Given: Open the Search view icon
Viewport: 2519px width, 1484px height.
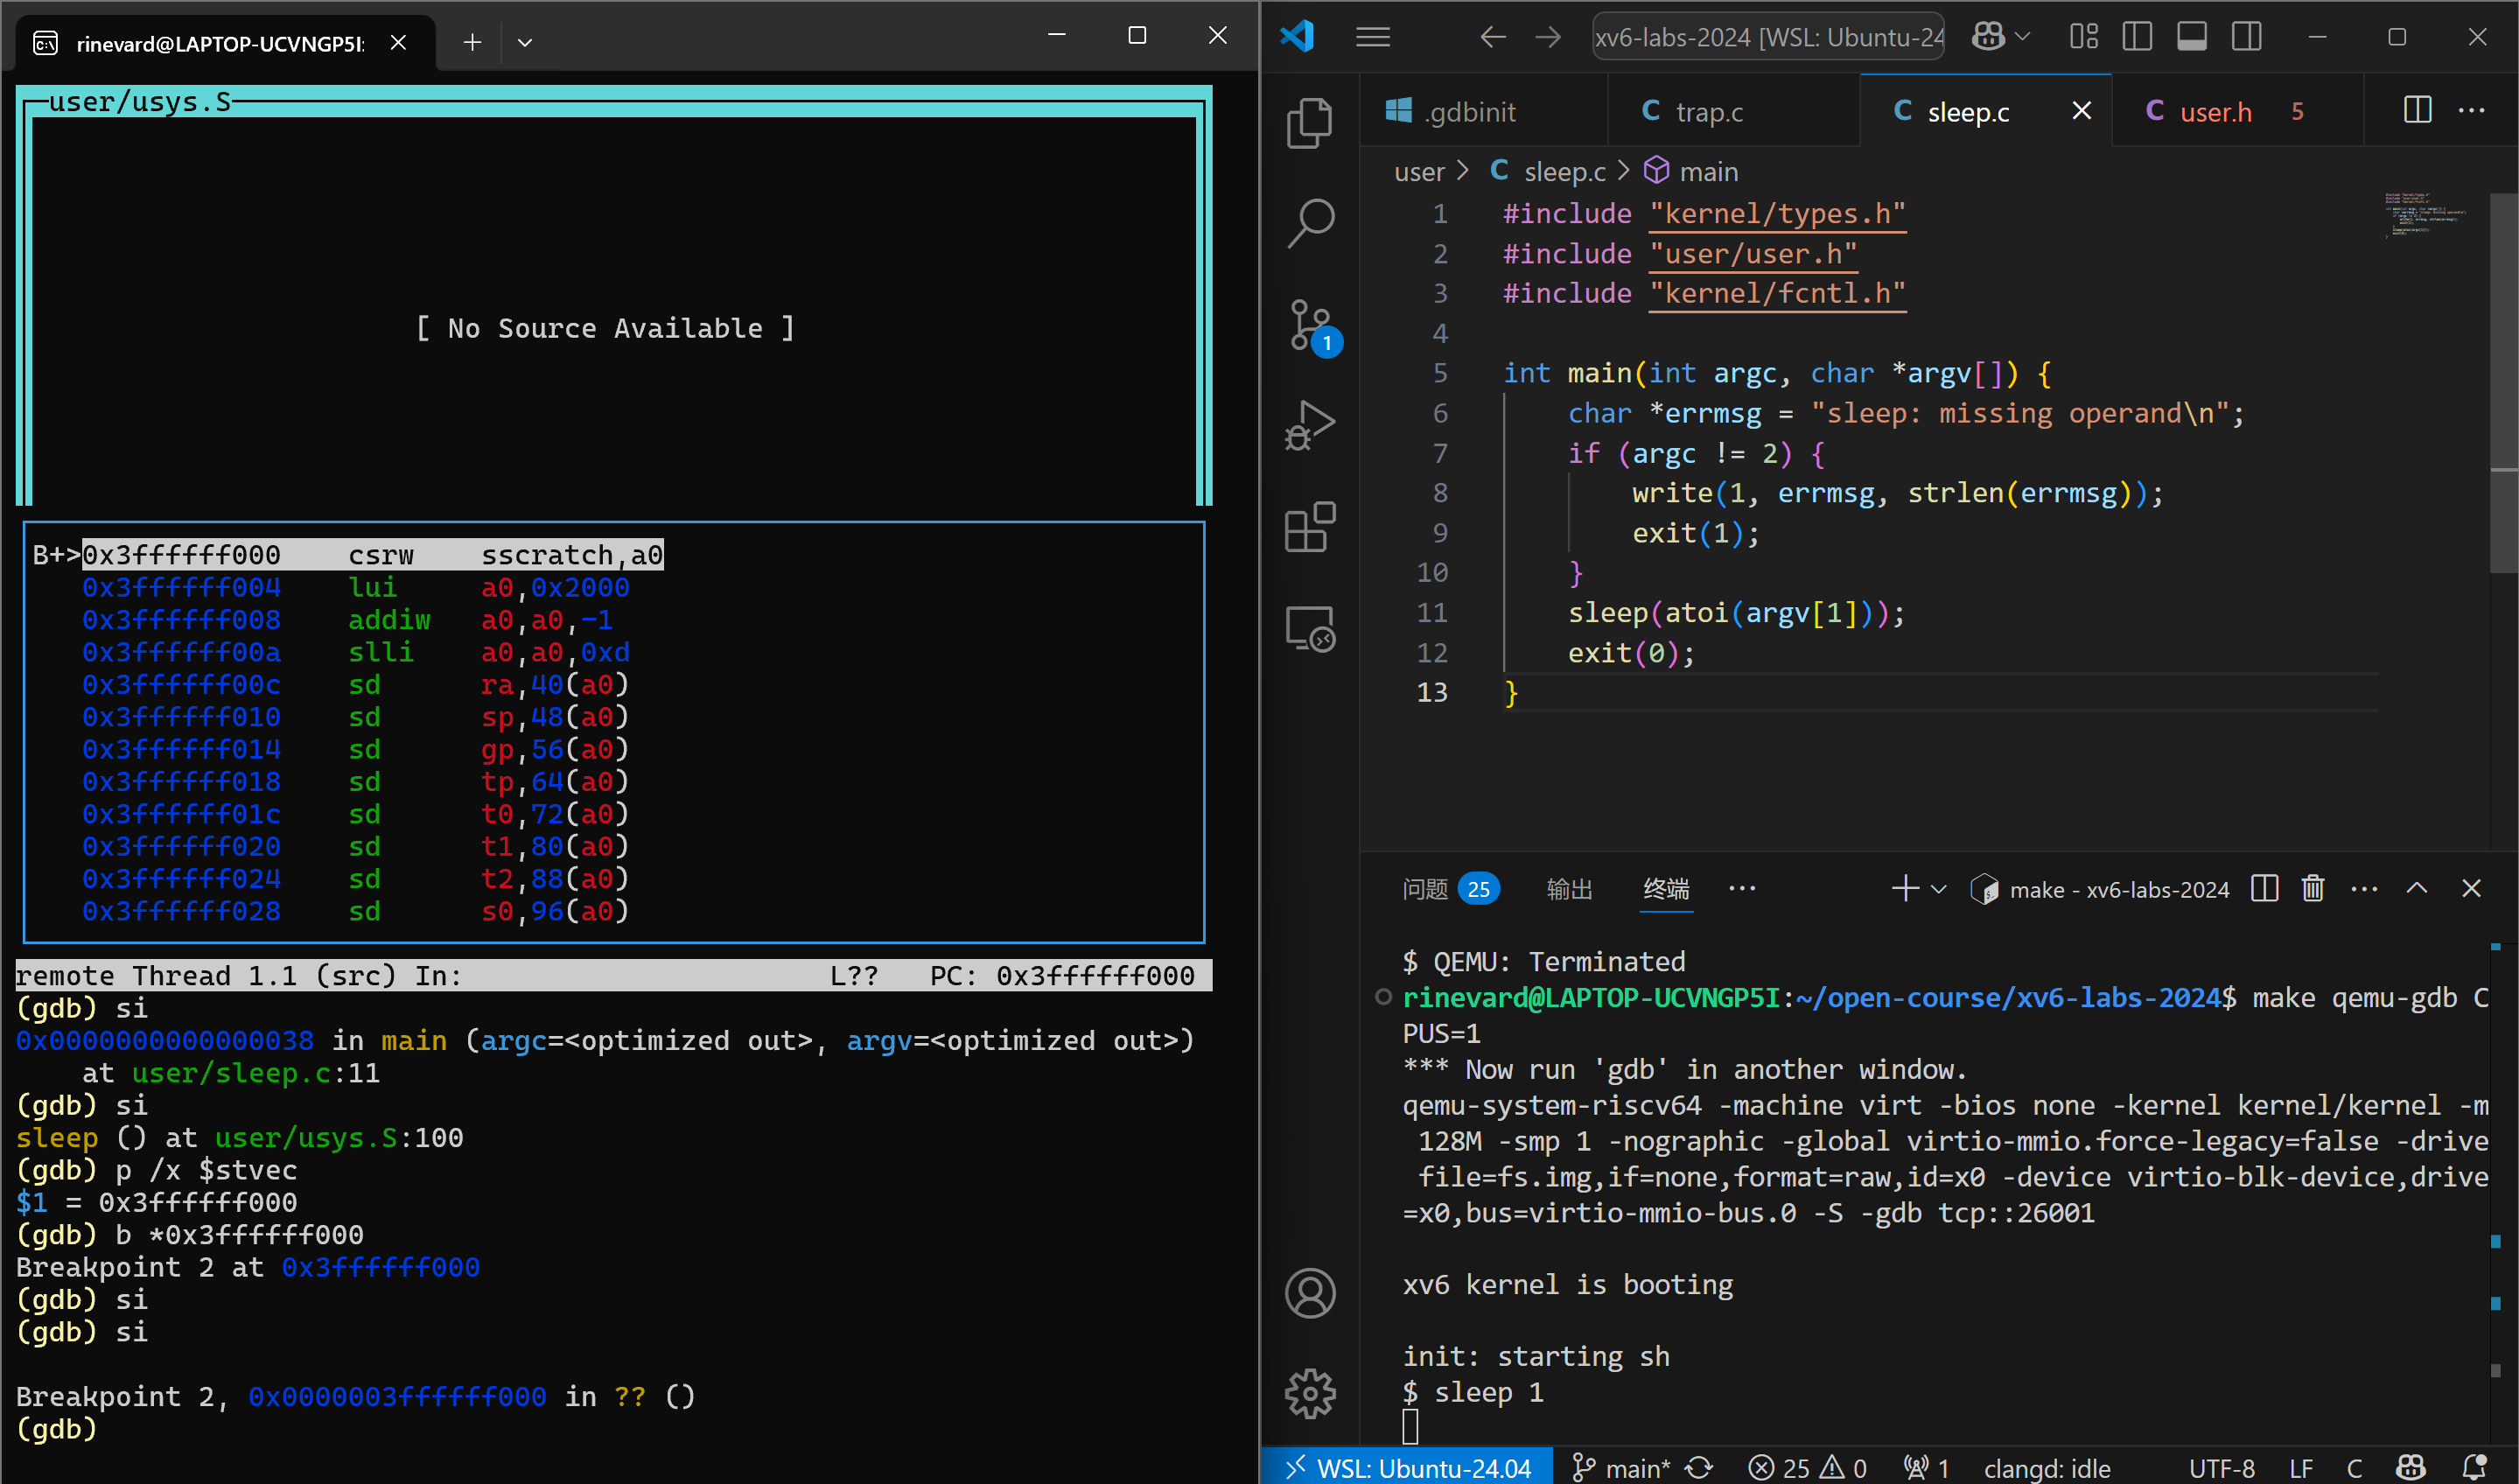Looking at the screenshot, I should (x=1309, y=222).
